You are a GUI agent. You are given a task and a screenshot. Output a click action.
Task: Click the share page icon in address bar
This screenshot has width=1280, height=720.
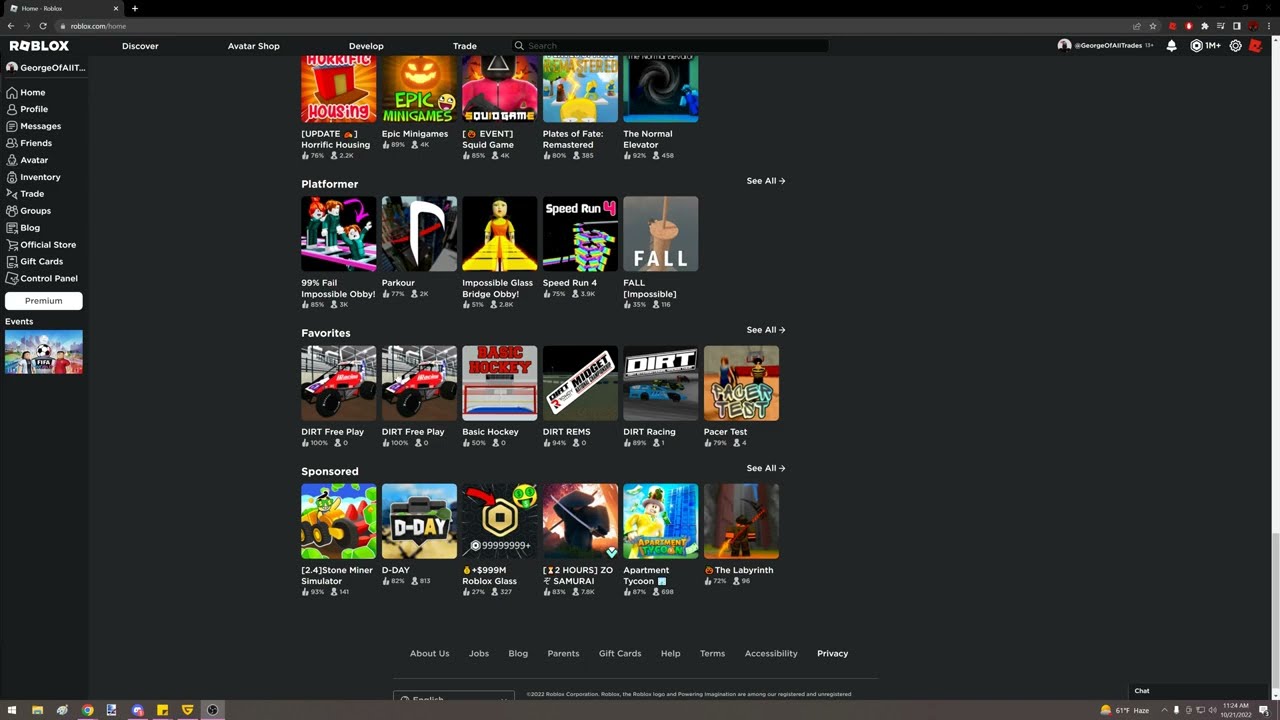(1136, 26)
